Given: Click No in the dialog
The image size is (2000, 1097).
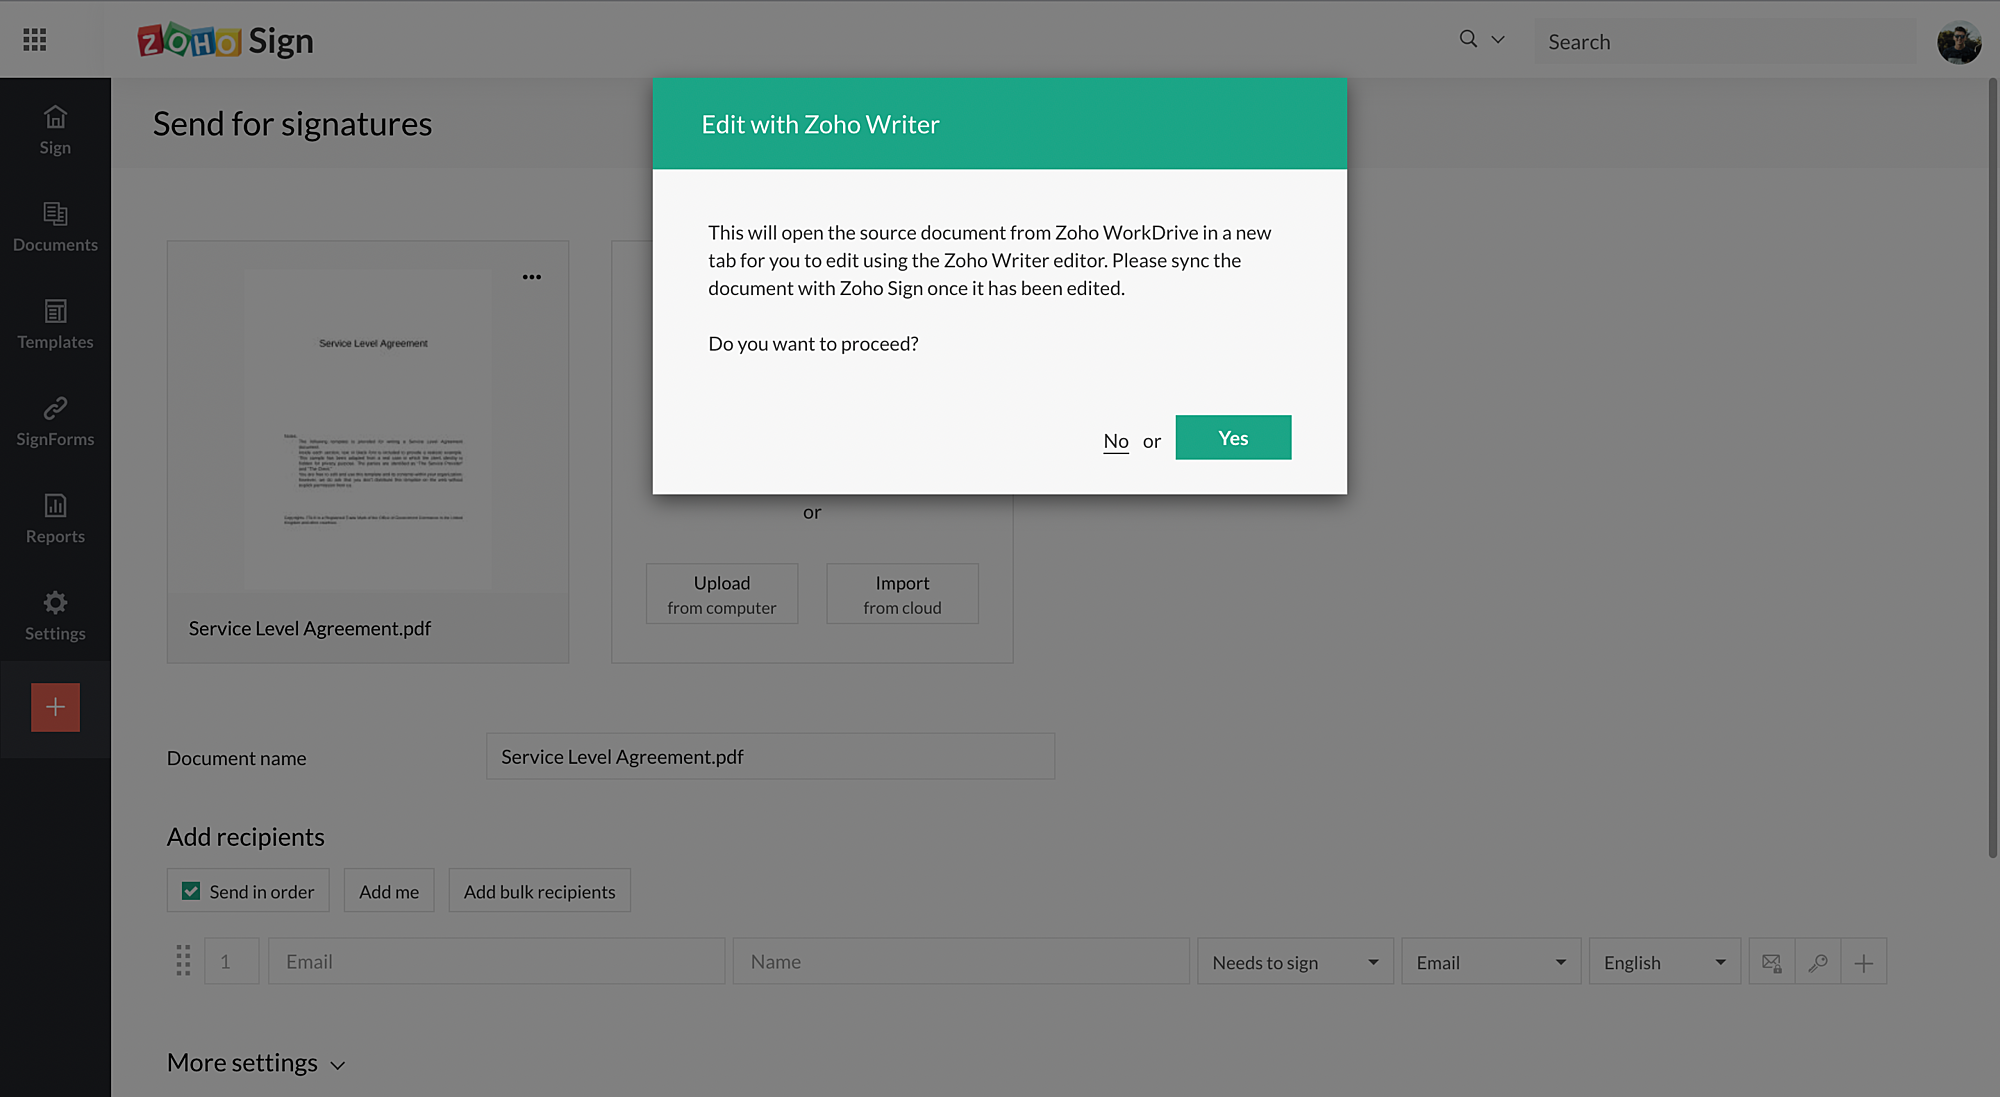Looking at the screenshot, I should tap(1116, 441).
